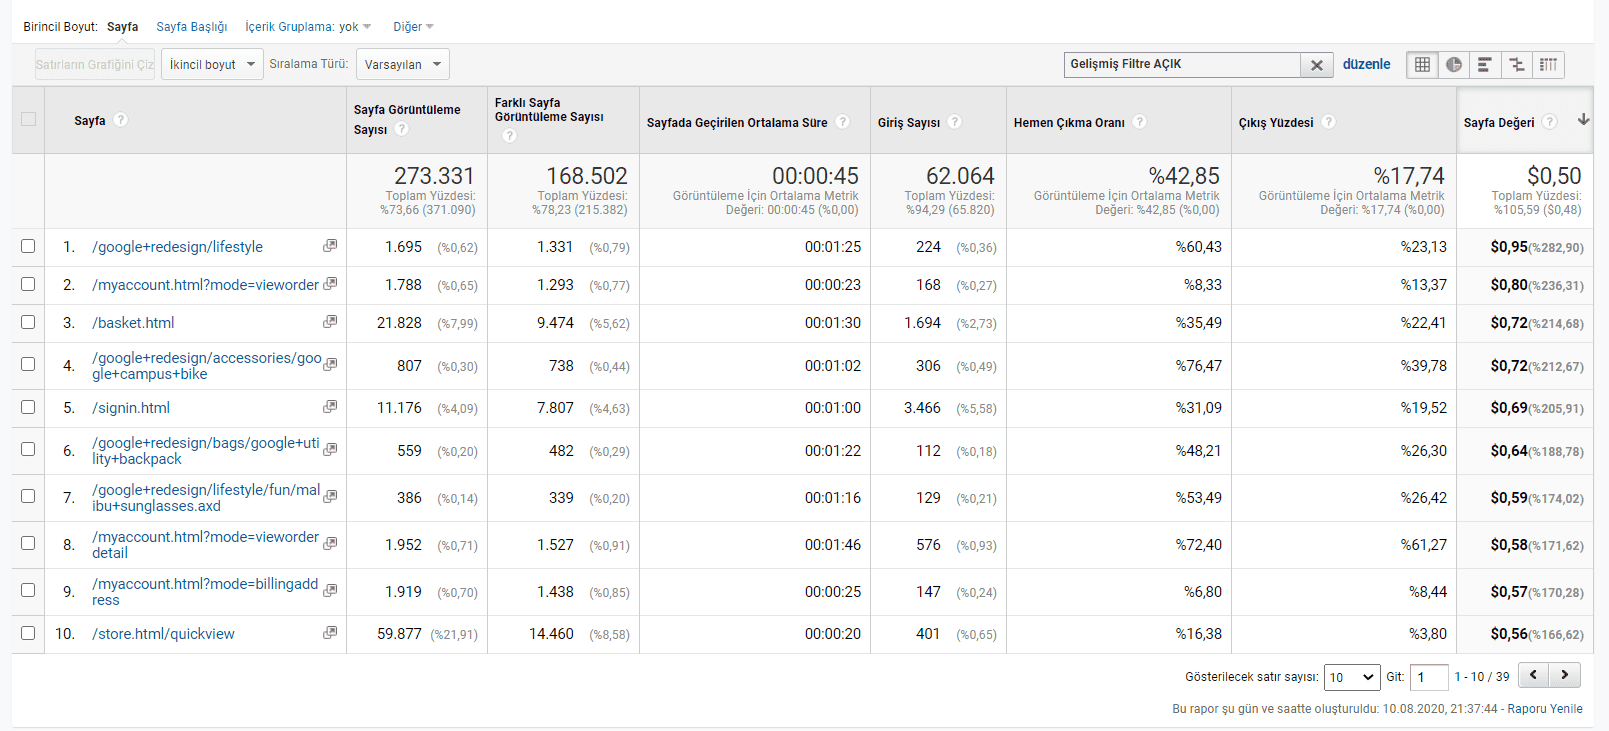The height and width of the screenshot is (731, 1609).
Task: Open the Diğer dimension menu
Action: [413, 27]
